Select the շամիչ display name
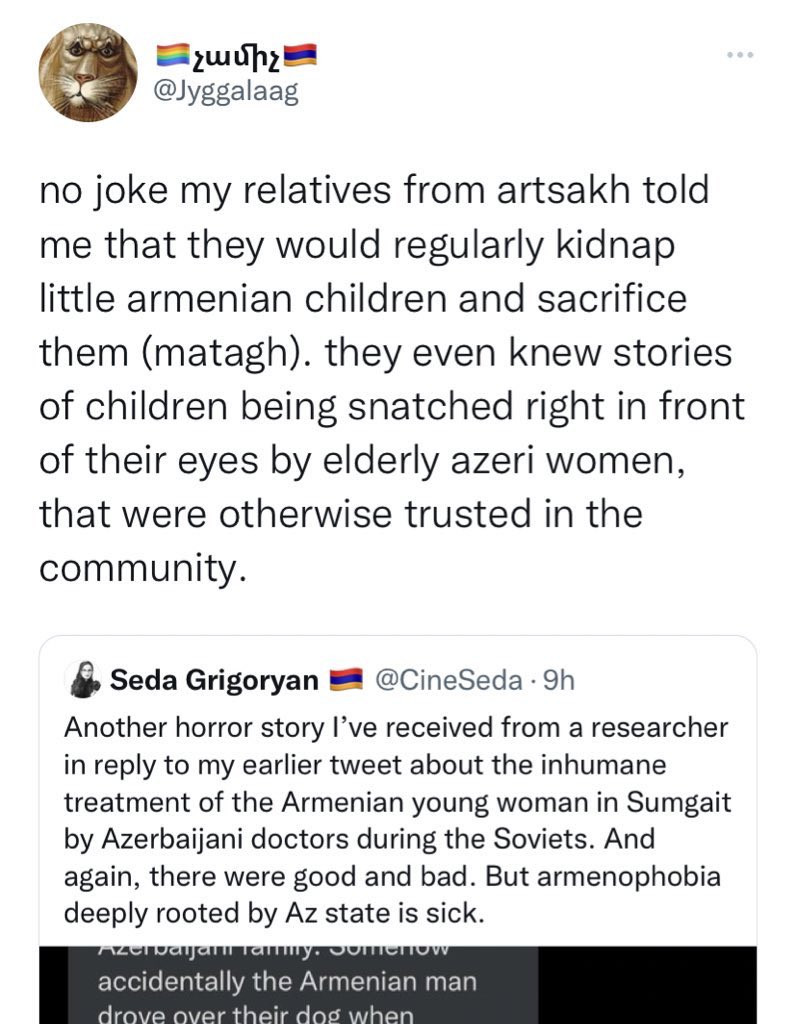The width and height of the screenshot is (796, 1024). [236, 56]
